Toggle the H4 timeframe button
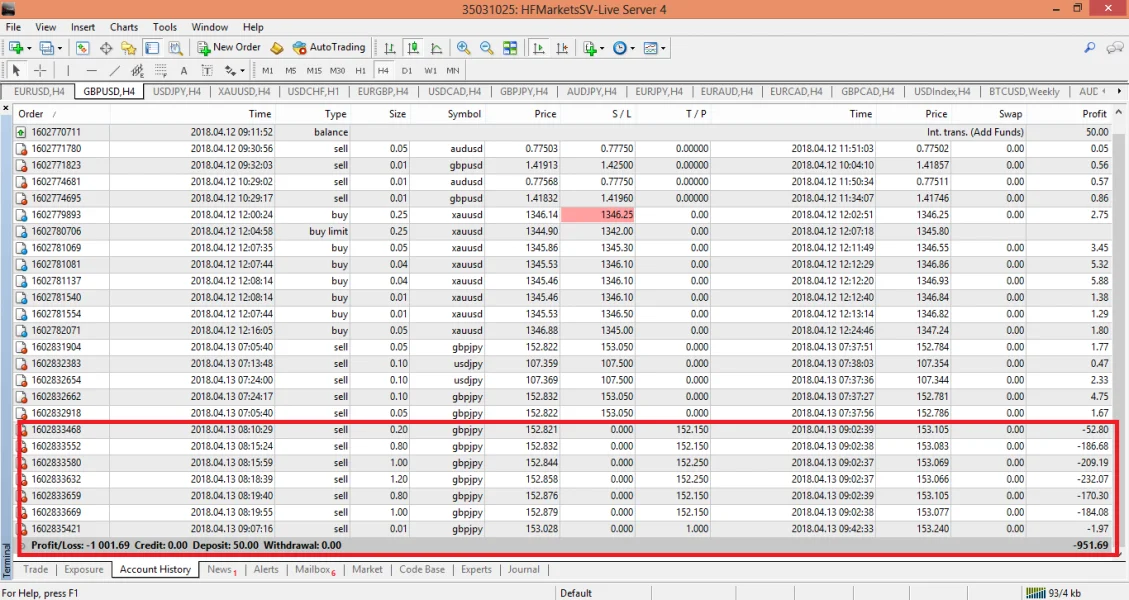Screen dimensions: 1129x600 383,70
